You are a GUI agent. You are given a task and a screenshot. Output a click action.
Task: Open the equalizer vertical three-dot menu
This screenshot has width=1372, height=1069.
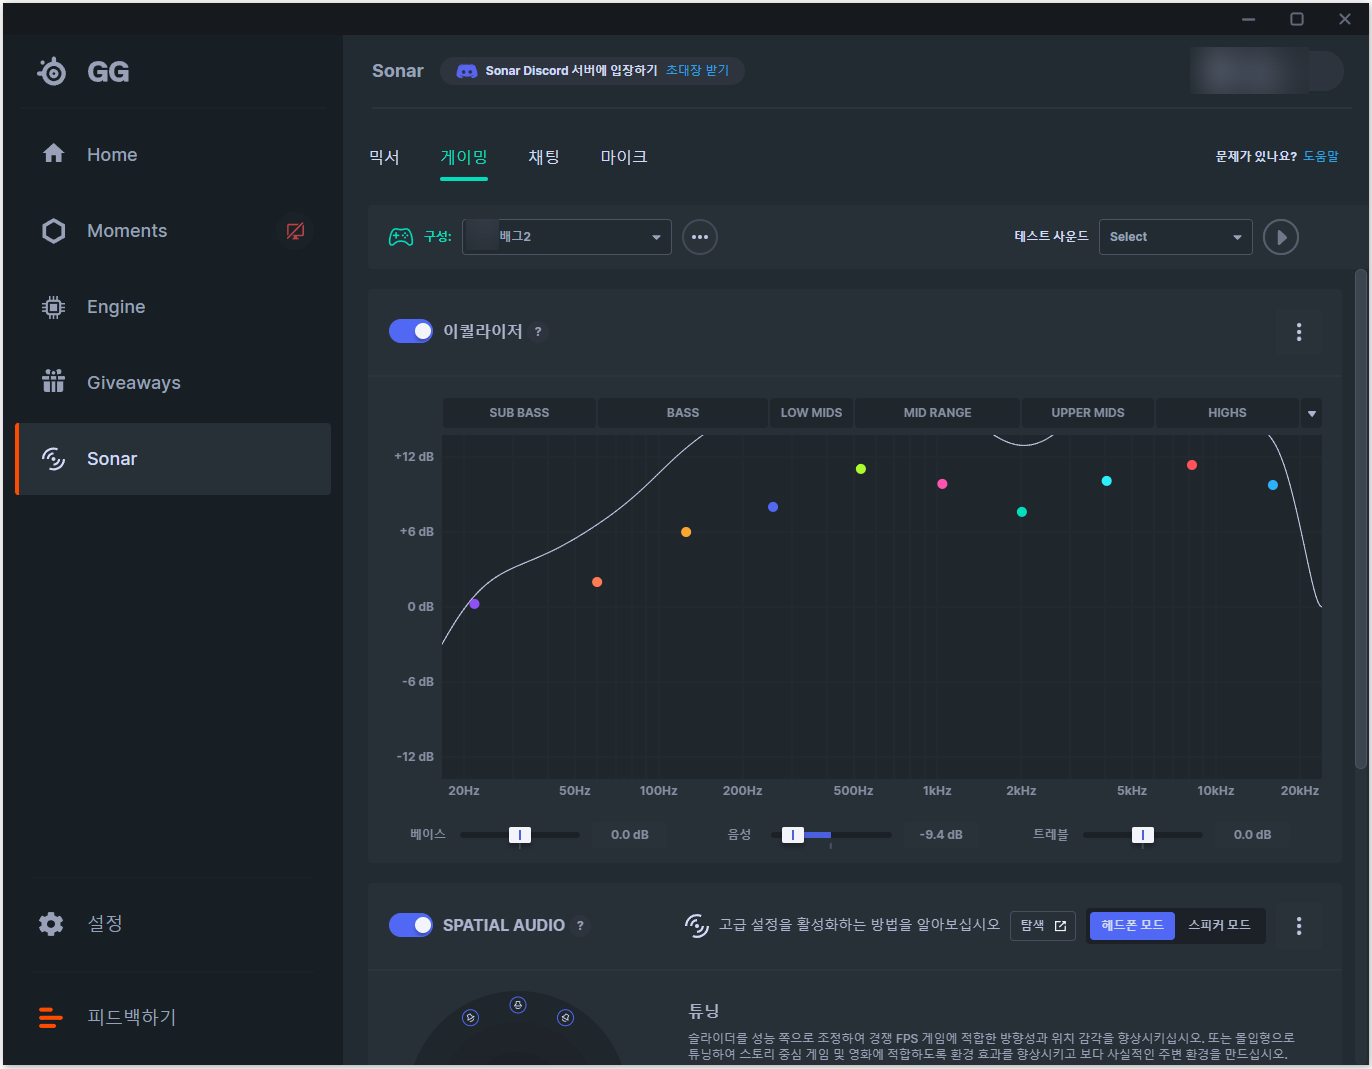click(x=1299, y=332)
